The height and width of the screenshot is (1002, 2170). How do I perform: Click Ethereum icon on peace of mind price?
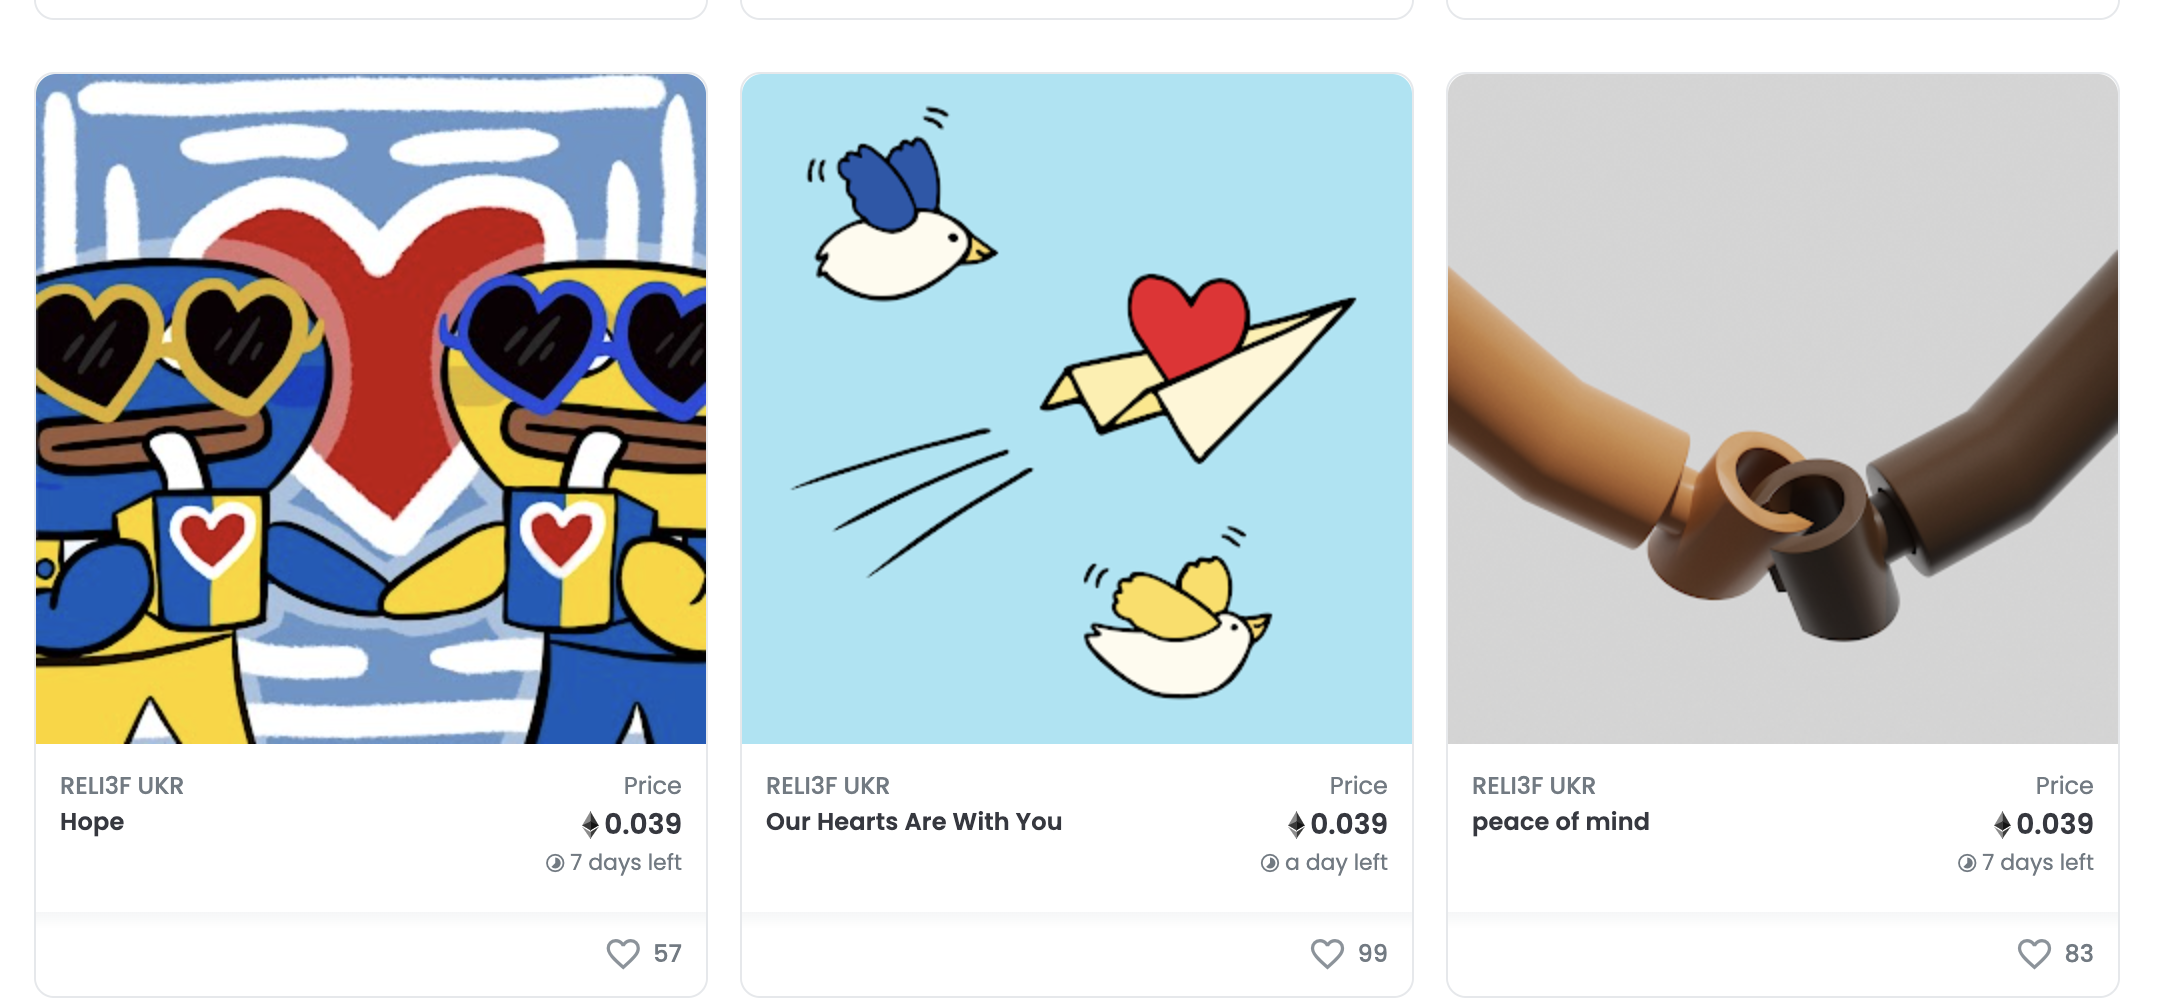(2002, 824)
